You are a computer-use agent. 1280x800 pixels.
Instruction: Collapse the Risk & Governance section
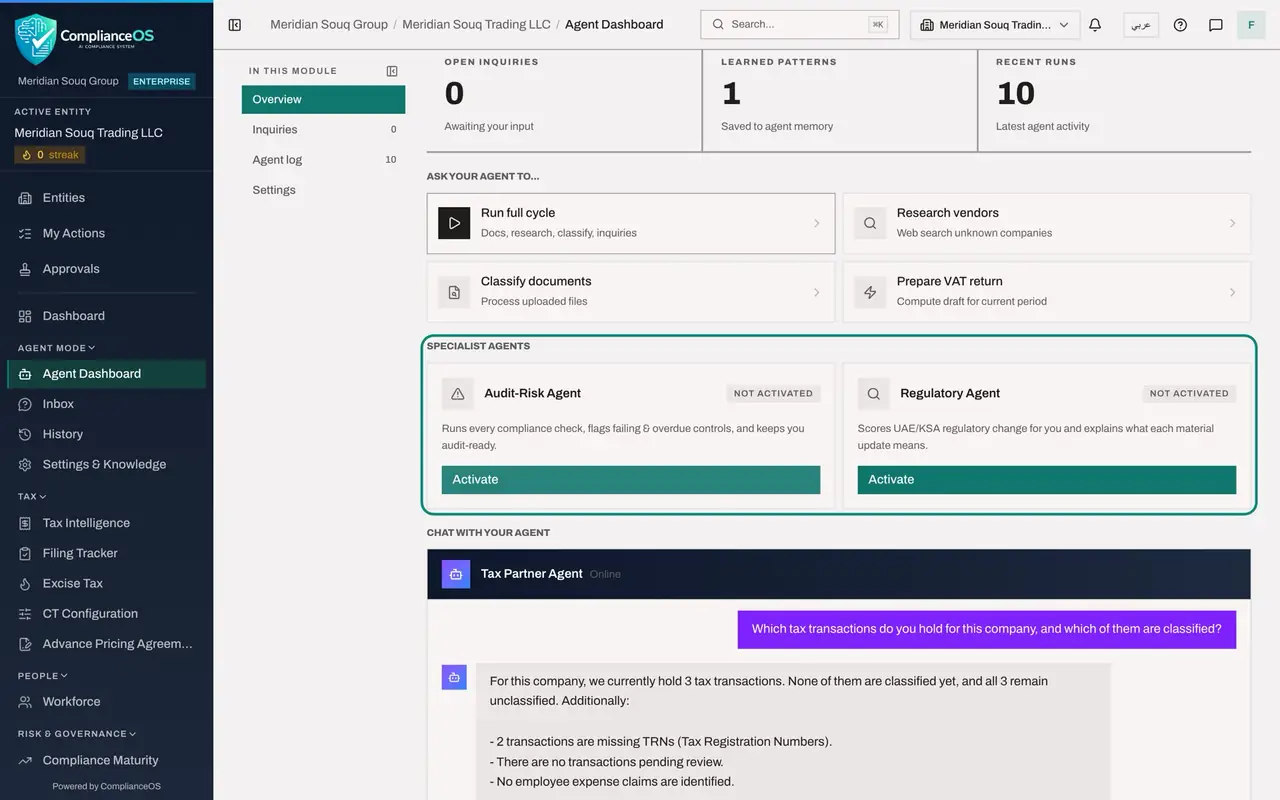[77, 734]
